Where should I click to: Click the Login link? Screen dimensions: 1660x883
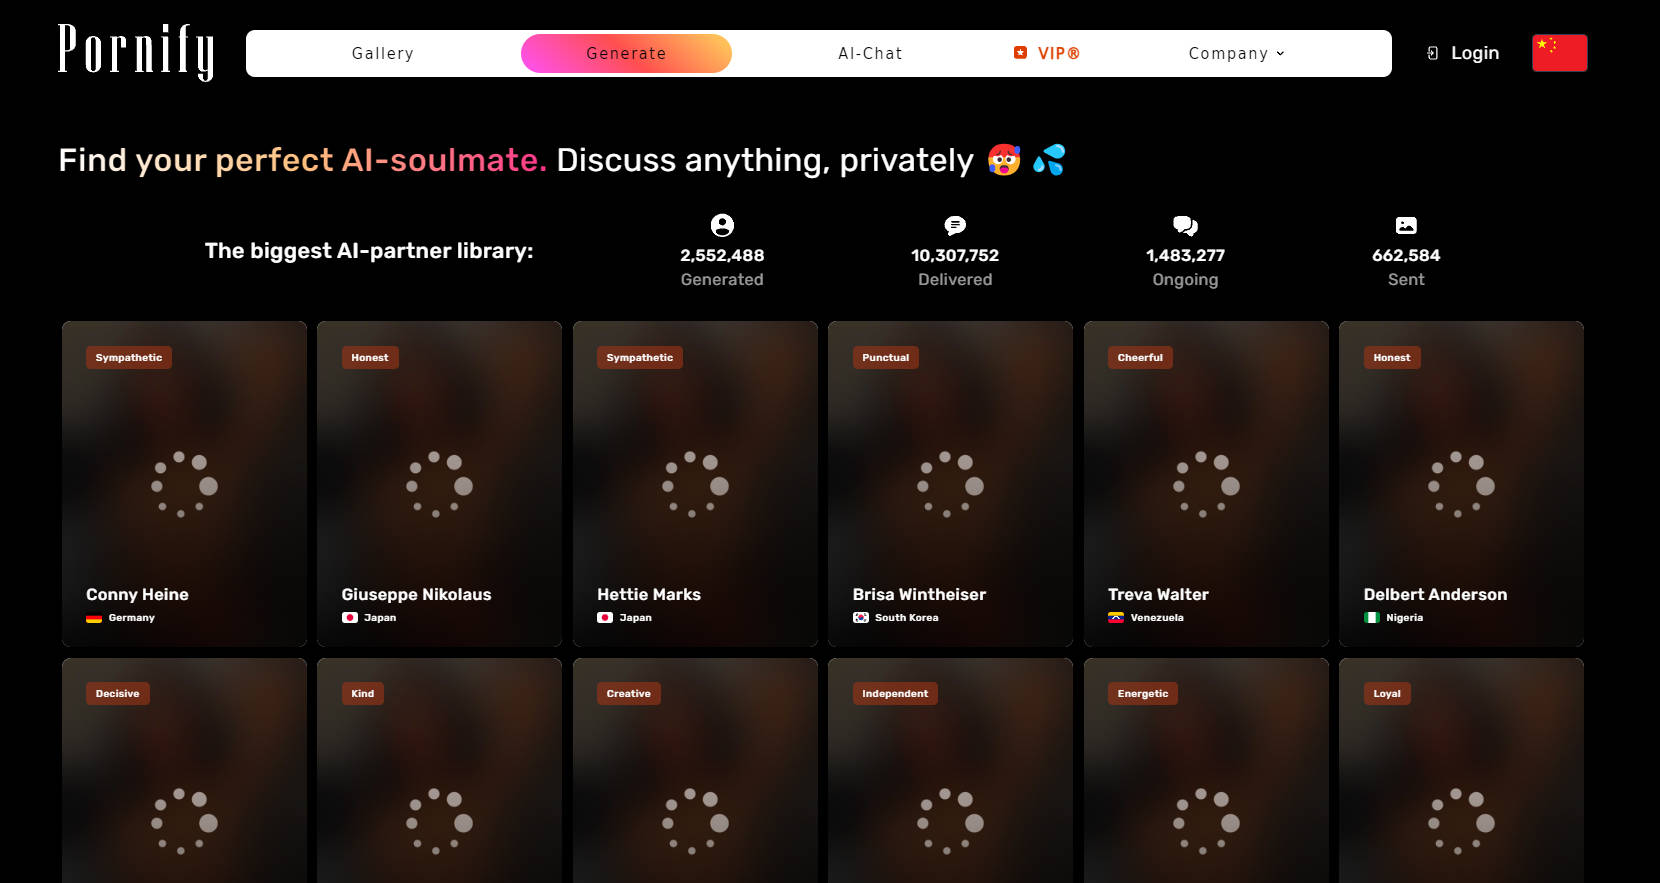coord(1474,53)
